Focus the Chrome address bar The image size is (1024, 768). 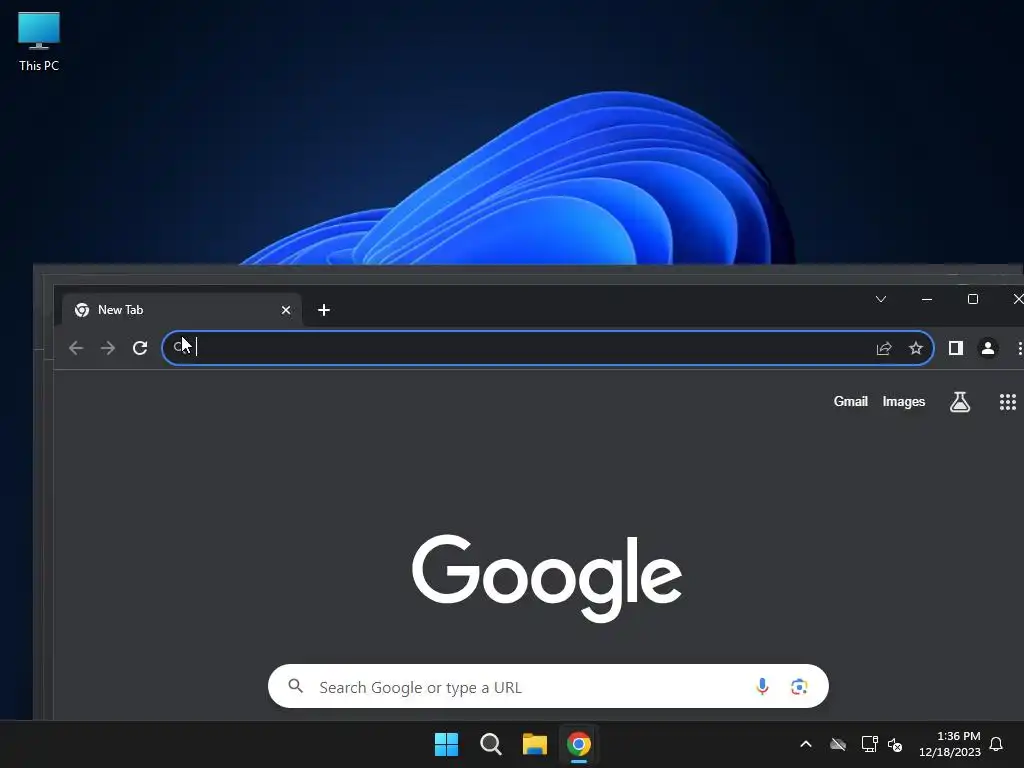(x=547, y=348)
